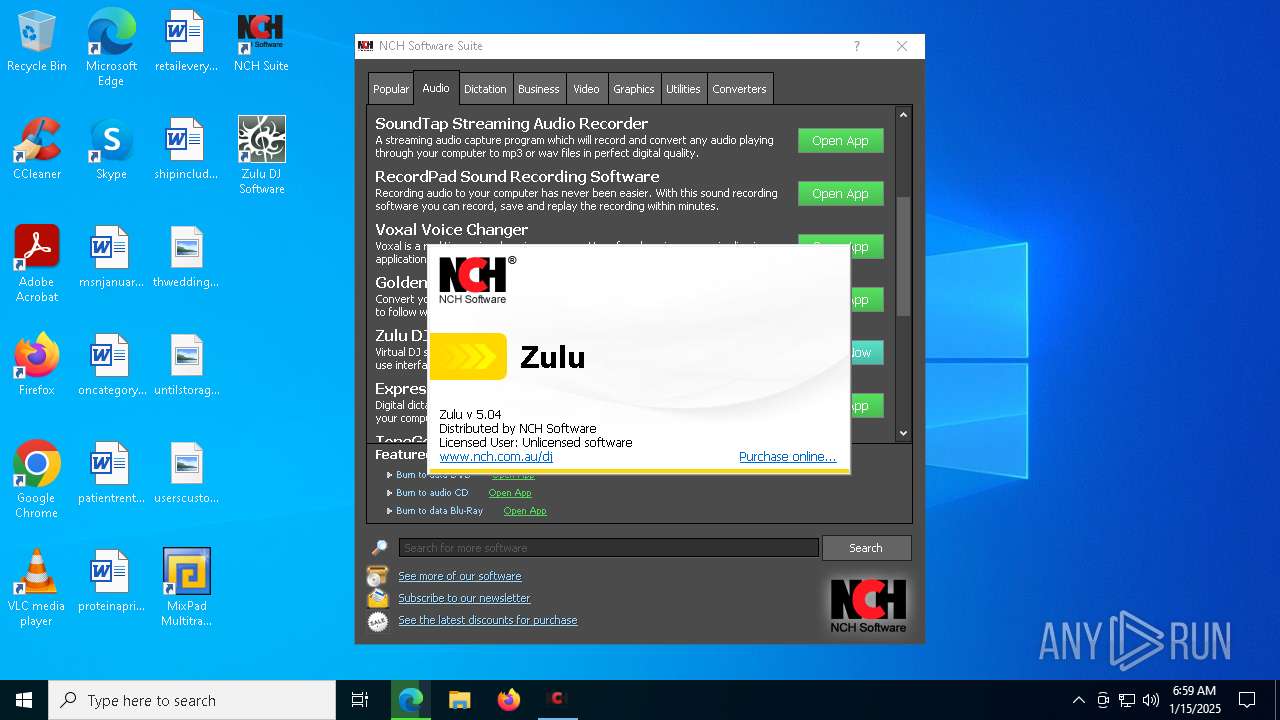Open the volume control in system tray
Viewport: 1280px width, 720px height.
(1151, 700)
